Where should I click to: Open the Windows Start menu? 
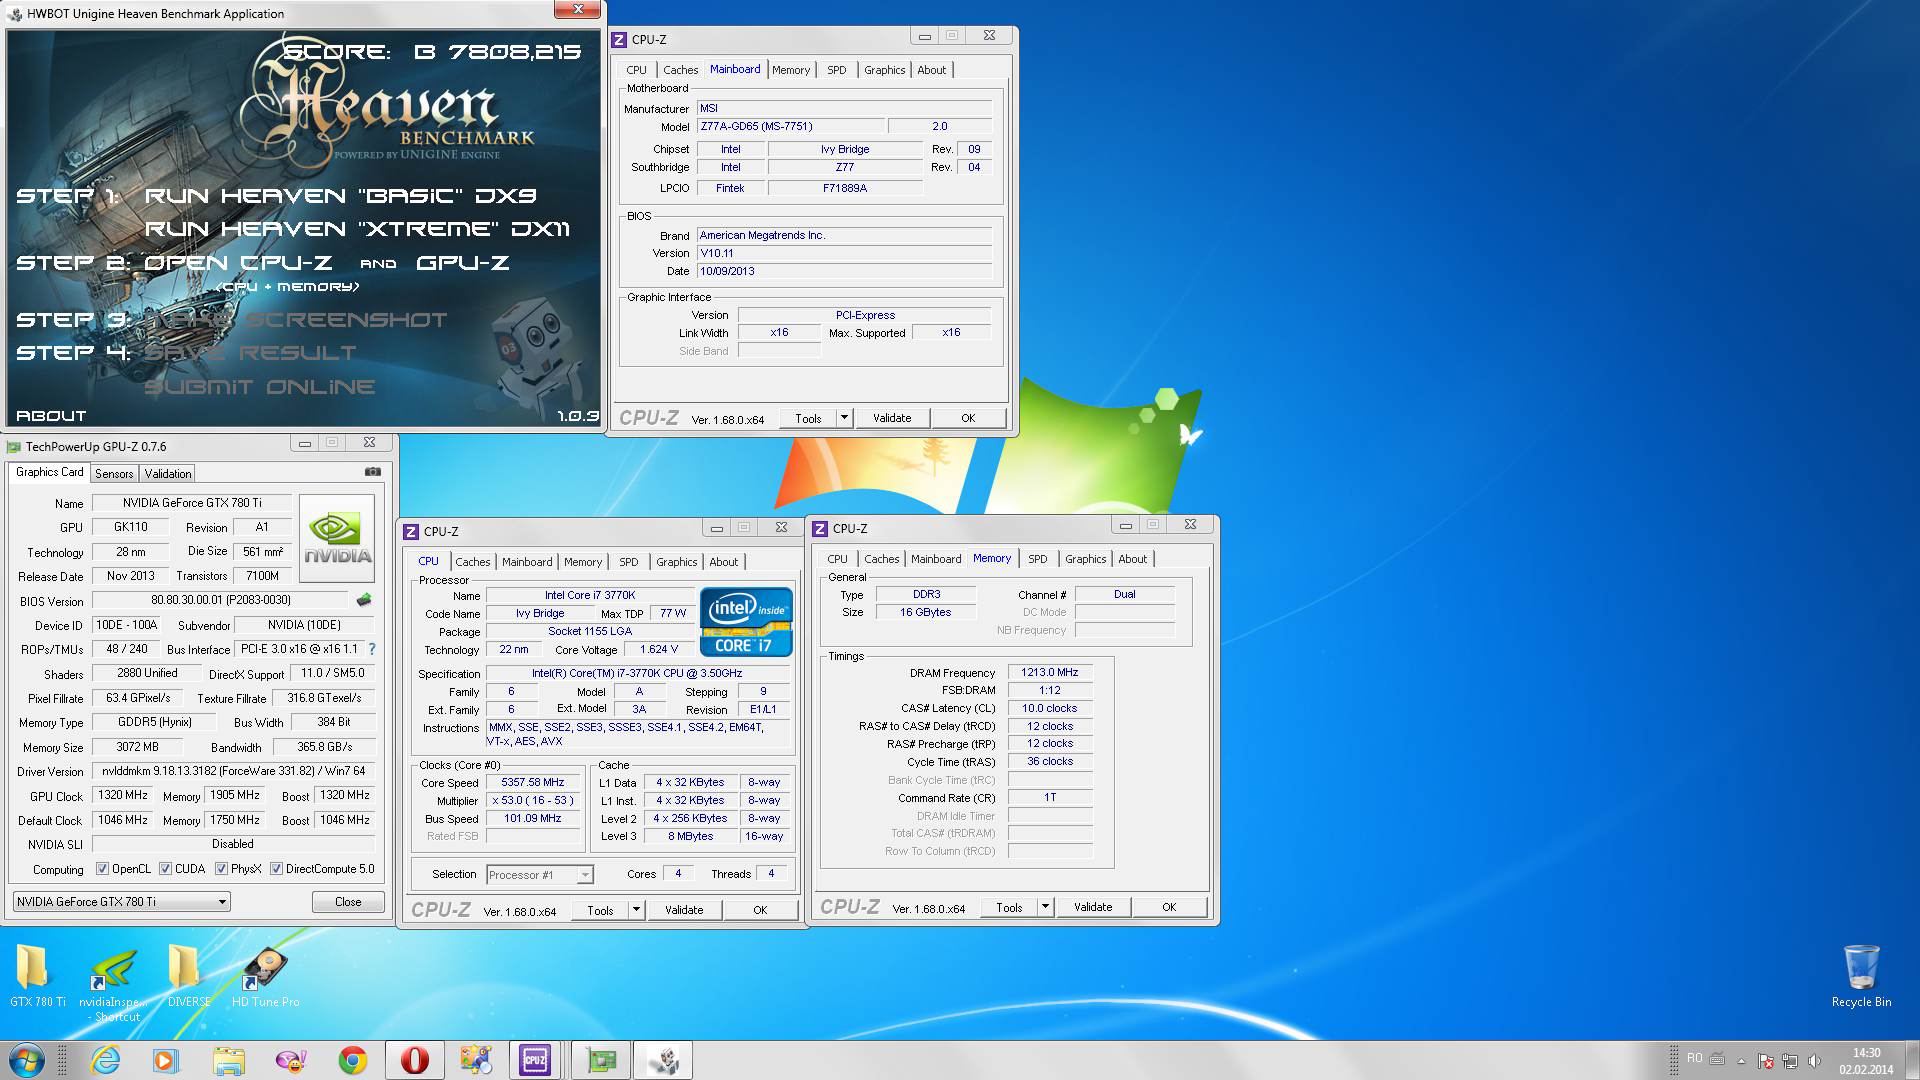(x=27, y=1060)
